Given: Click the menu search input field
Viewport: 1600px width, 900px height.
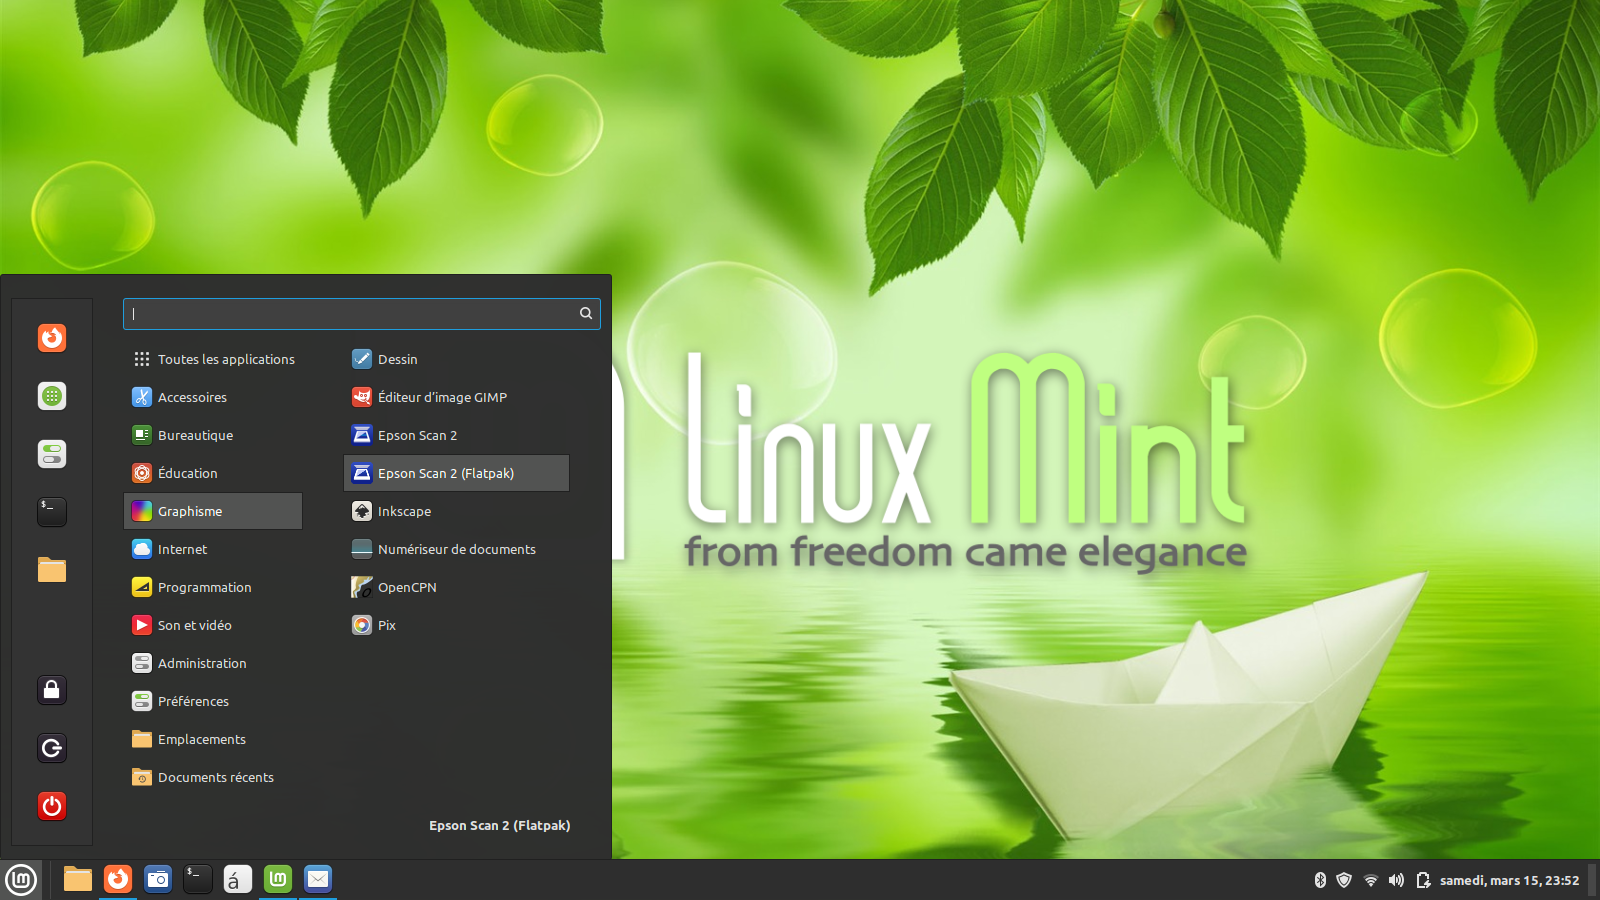Looking at the screenshot, I should (350, 314).
